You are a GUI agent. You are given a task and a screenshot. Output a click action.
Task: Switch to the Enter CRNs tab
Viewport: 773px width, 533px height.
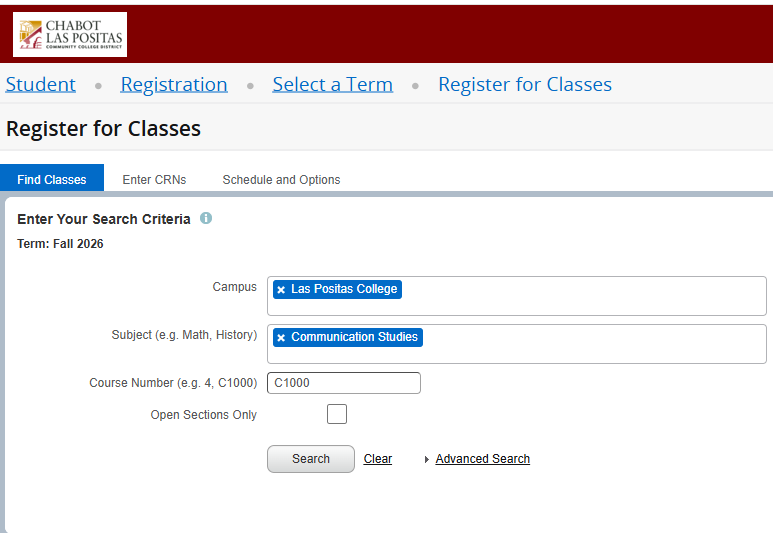pos(154,180)
